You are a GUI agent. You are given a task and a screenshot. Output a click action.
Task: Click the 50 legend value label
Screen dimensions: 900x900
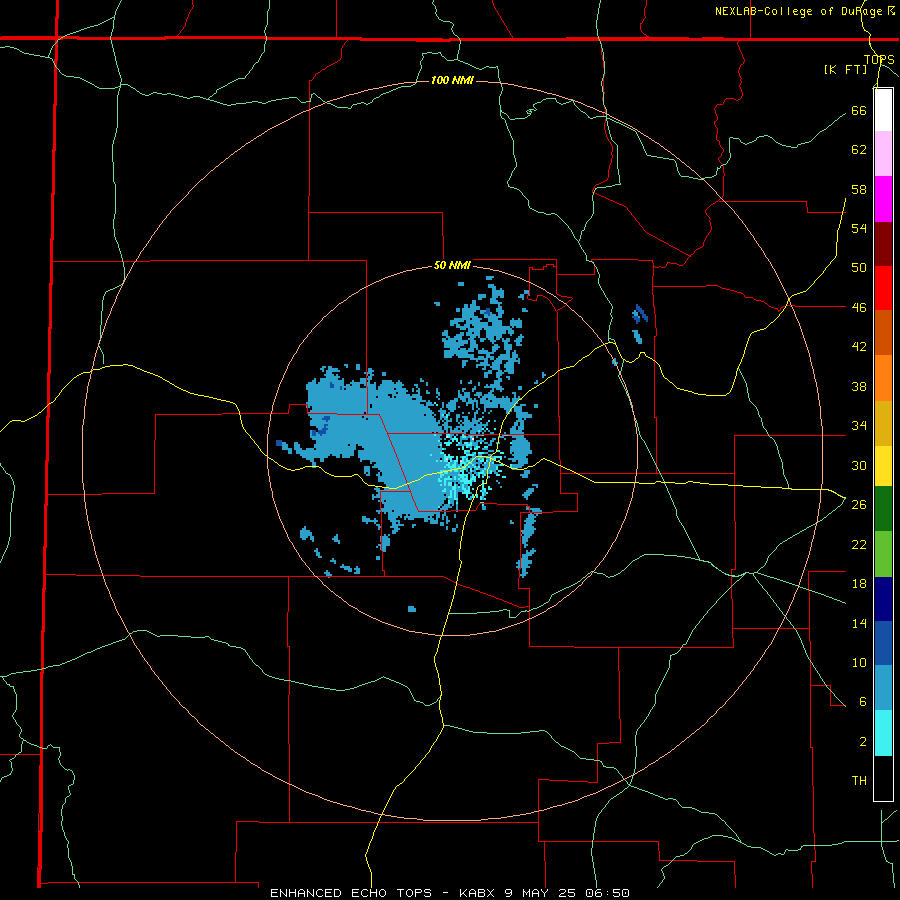pyautogui.click(x=859, y=267)
